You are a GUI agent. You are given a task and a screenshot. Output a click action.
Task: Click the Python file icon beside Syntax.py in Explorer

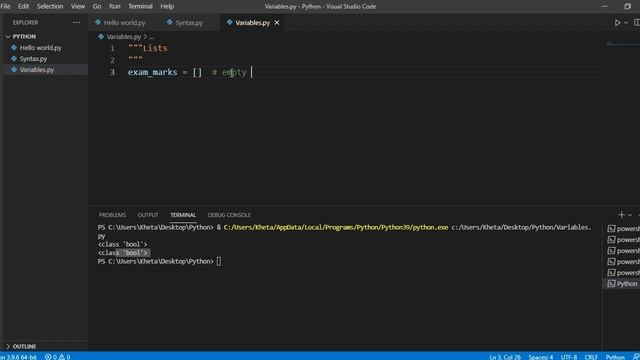[x=14, y=59]
